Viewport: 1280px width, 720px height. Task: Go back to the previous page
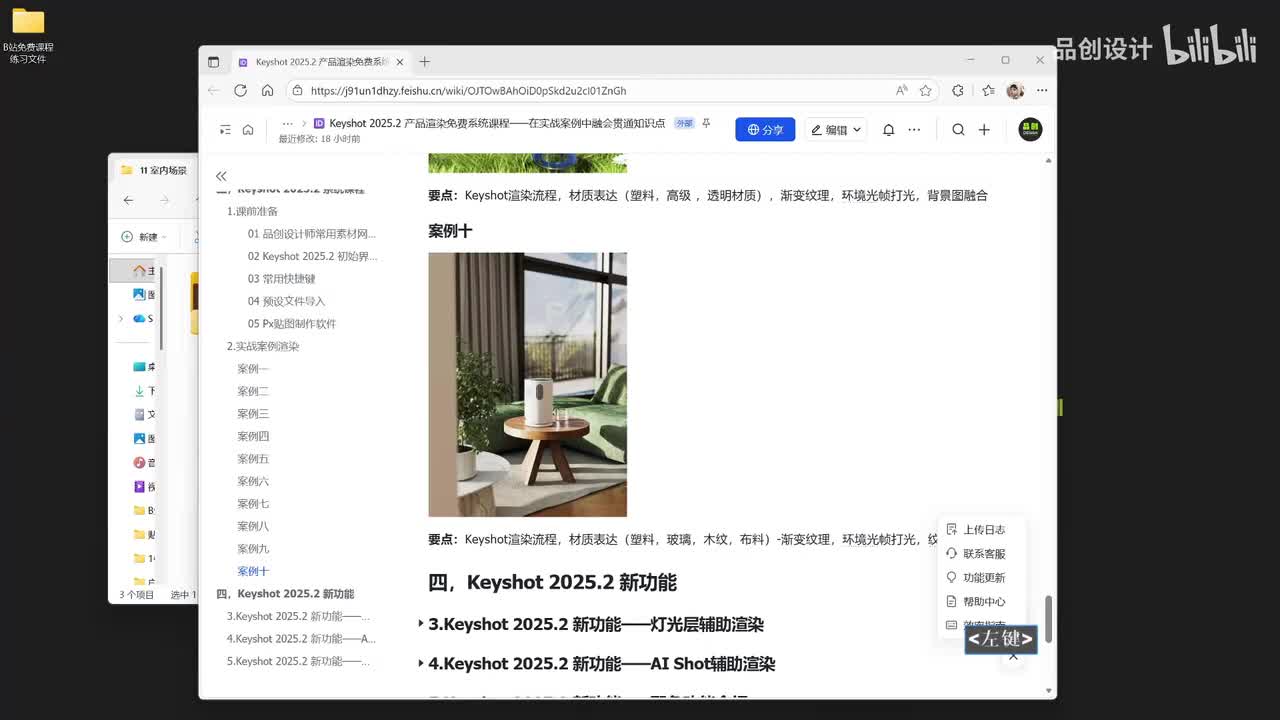[213, 90]
